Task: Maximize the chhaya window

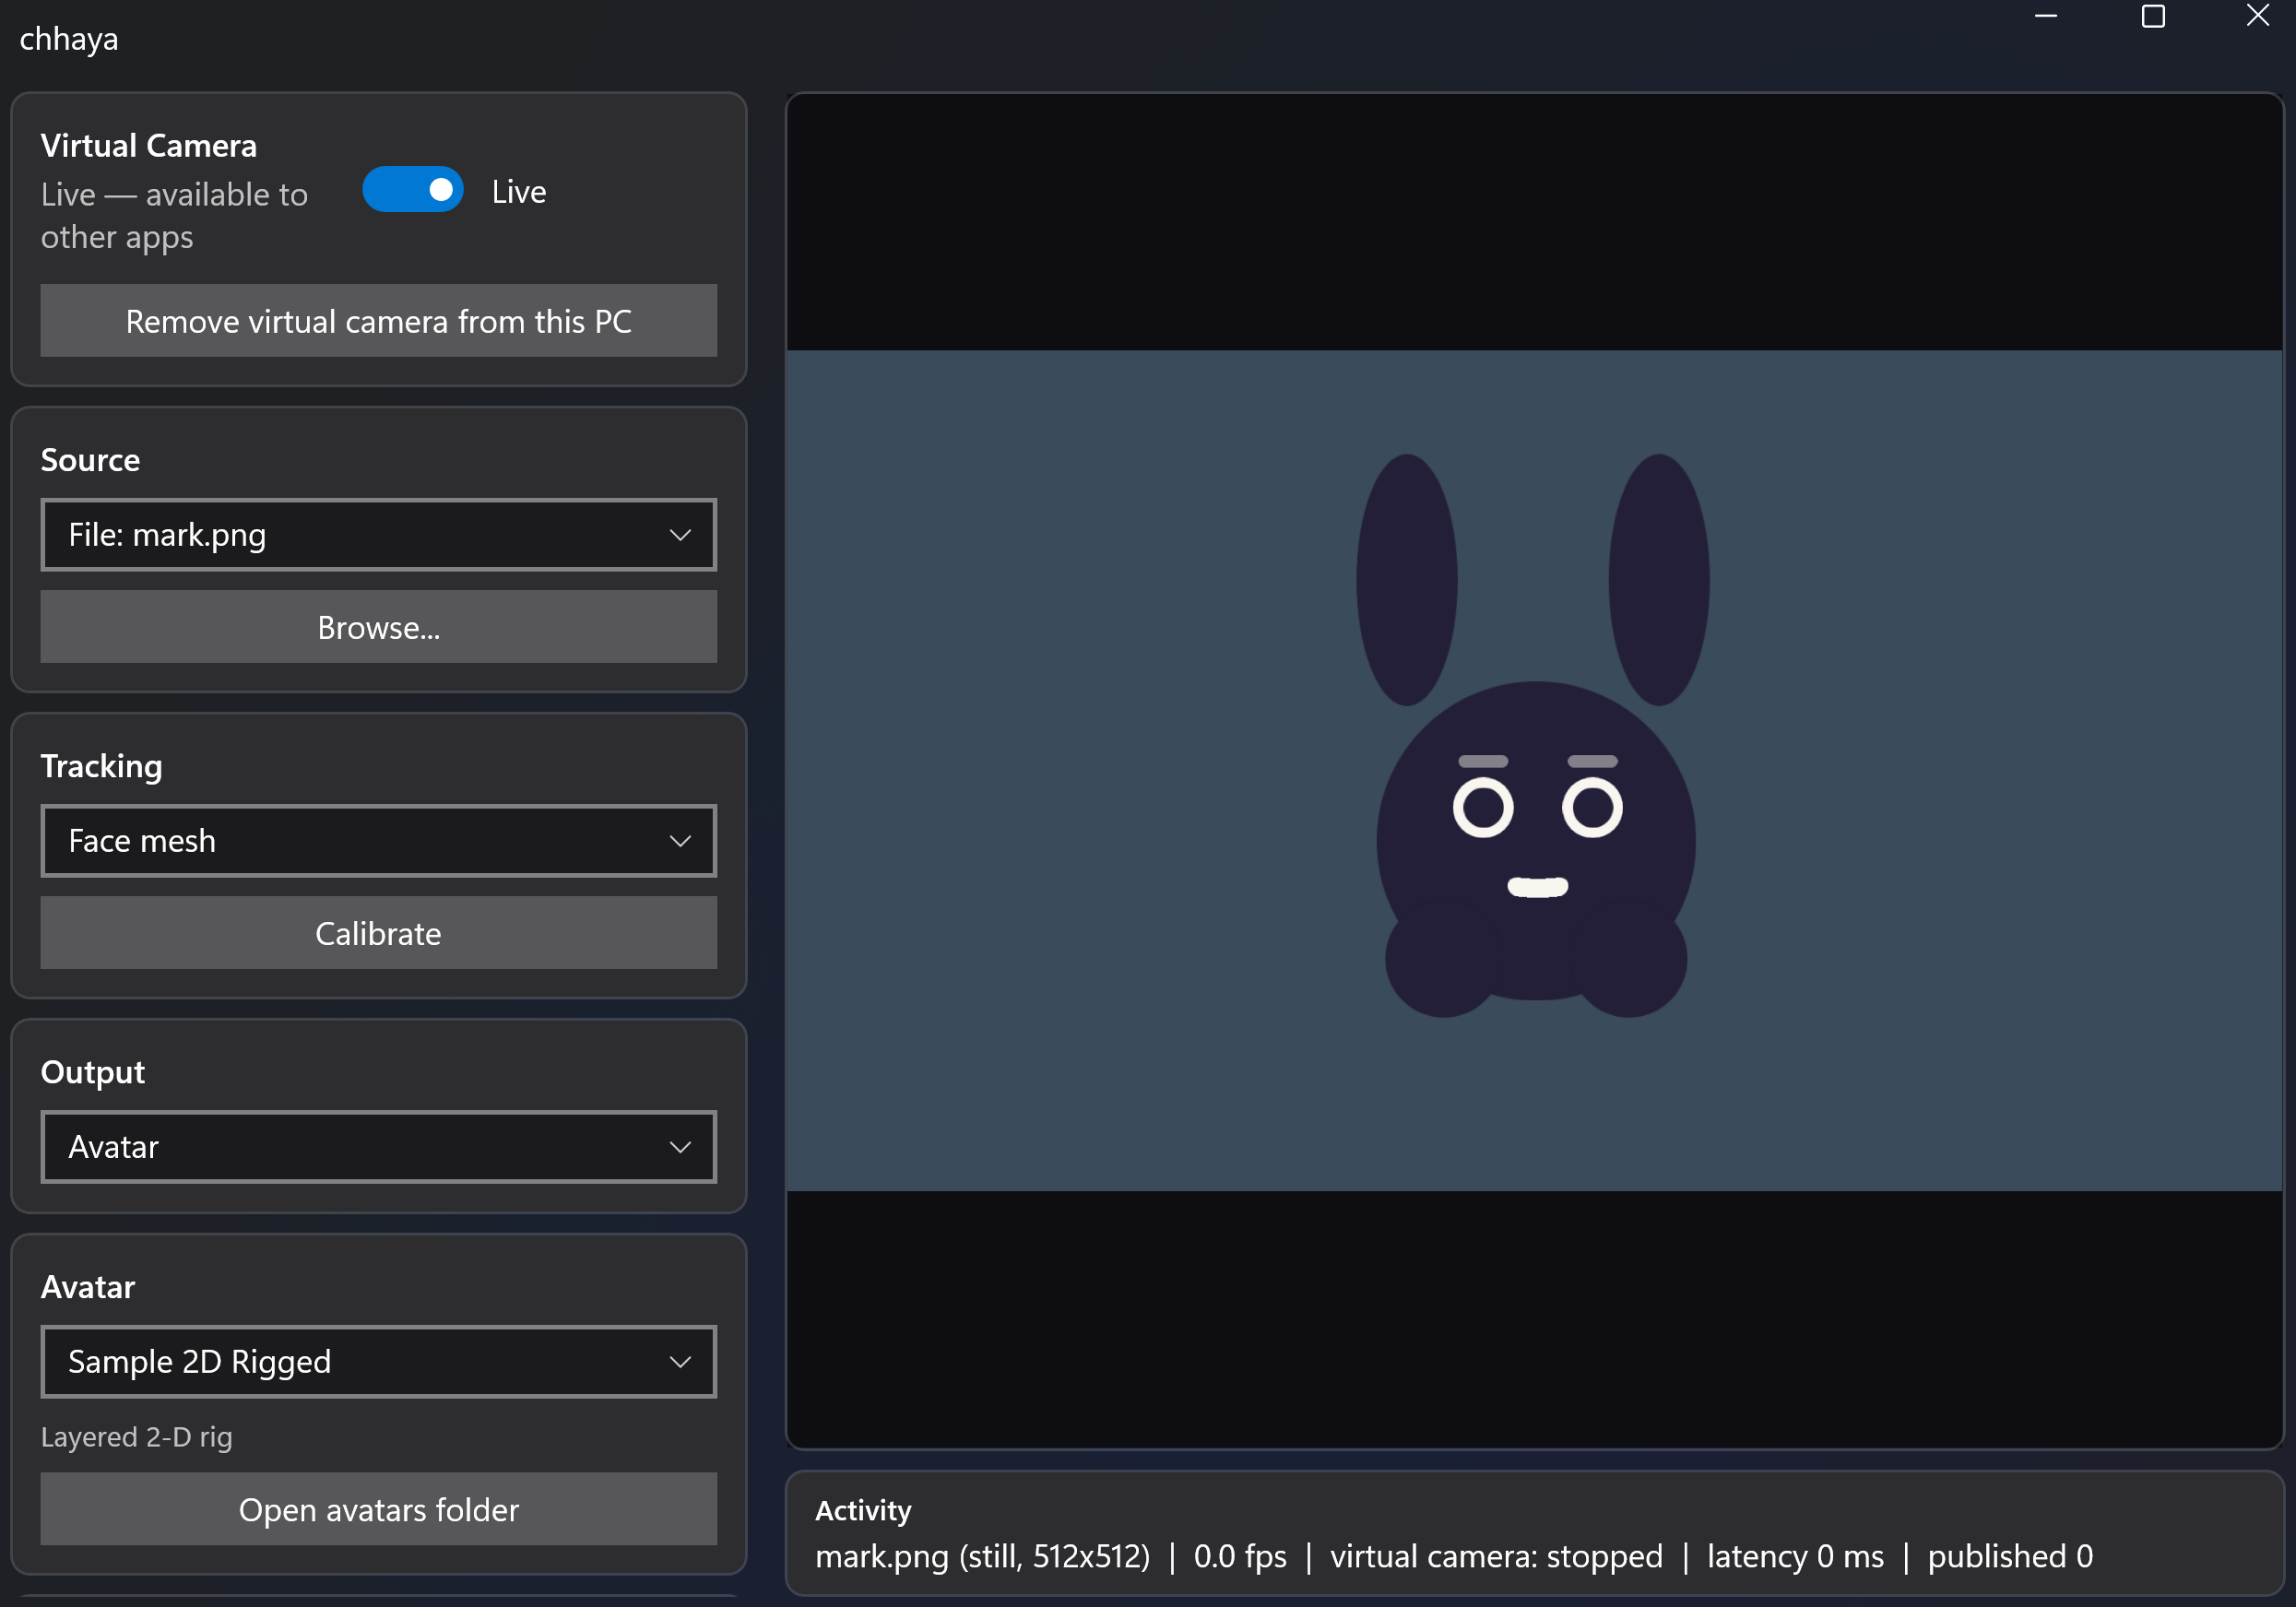Action: [x=2152, y=16]
